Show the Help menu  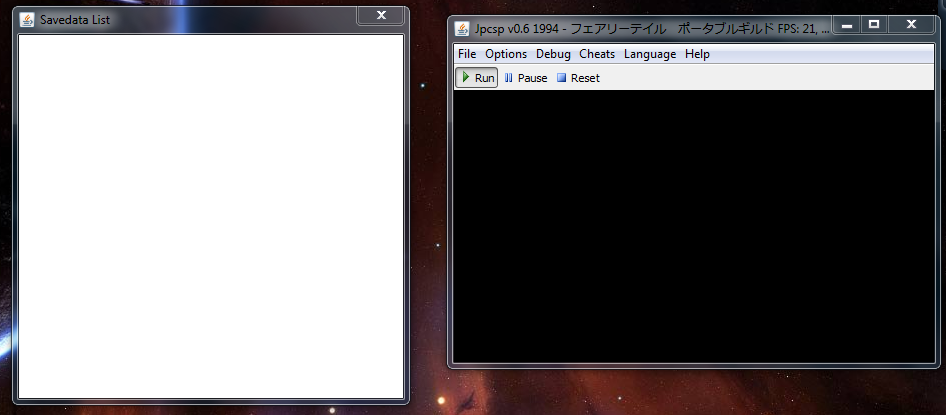pyautogui.click(x=697, y=54)
